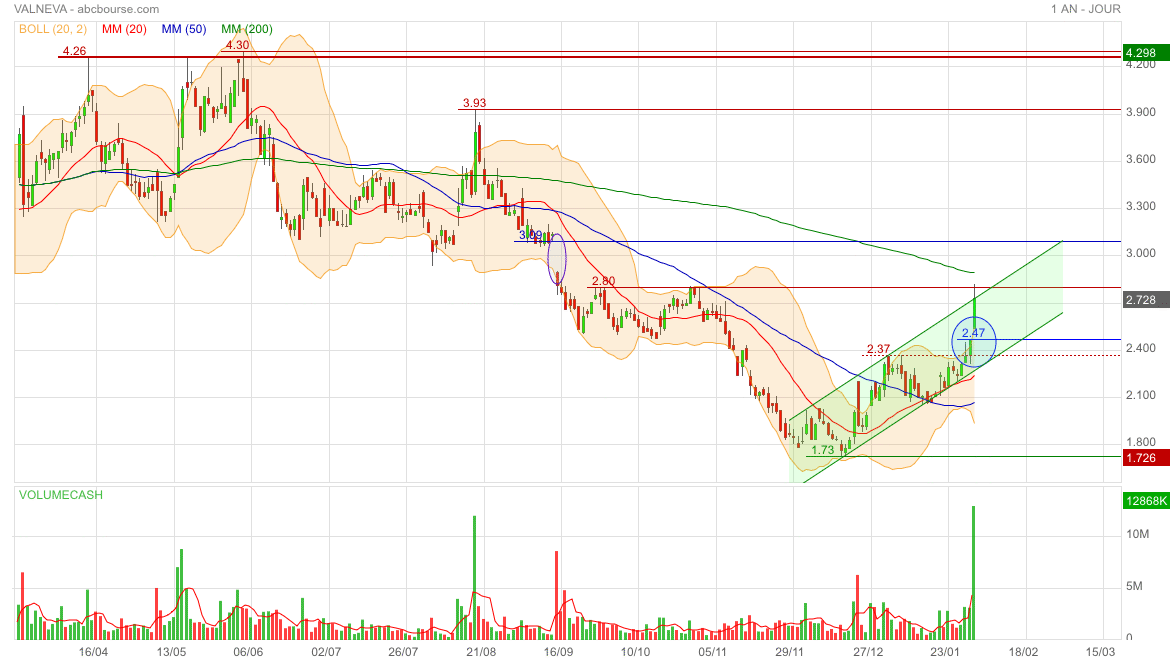Click the 27/12 date axis label

click(868, 652)
